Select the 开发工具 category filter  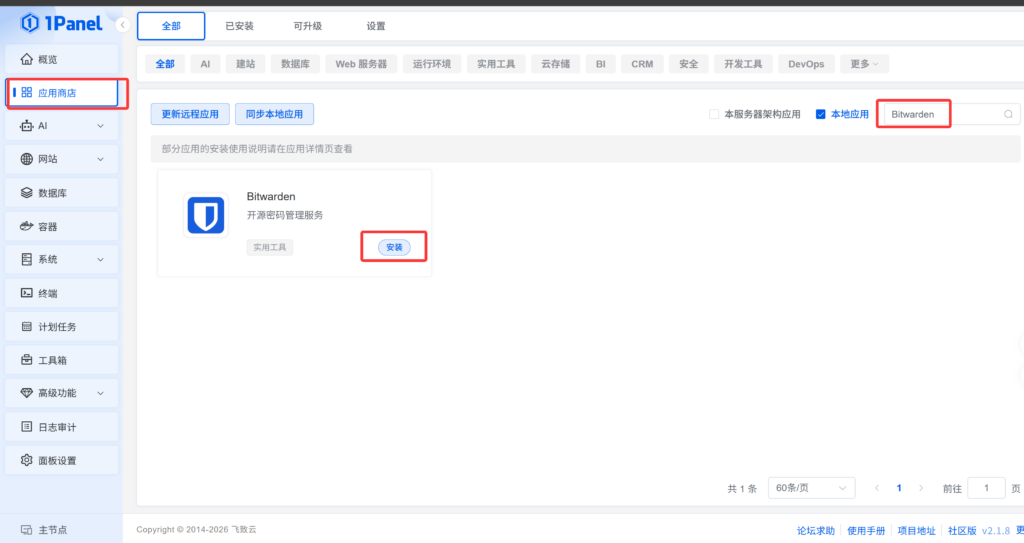(x=743, y=64)
